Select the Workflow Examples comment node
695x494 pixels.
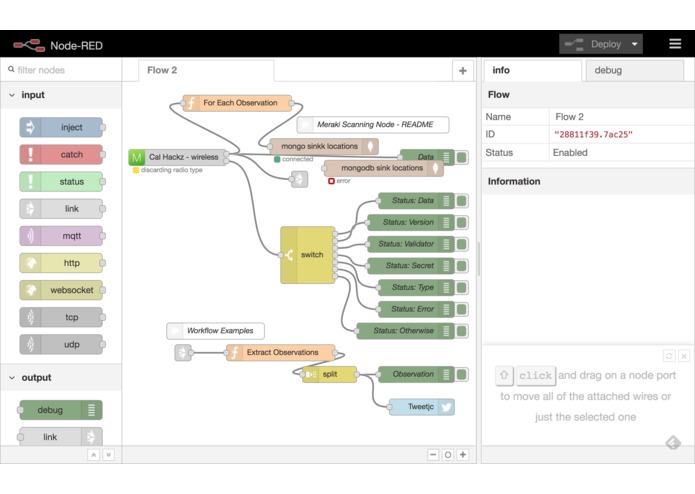[215, 331]
